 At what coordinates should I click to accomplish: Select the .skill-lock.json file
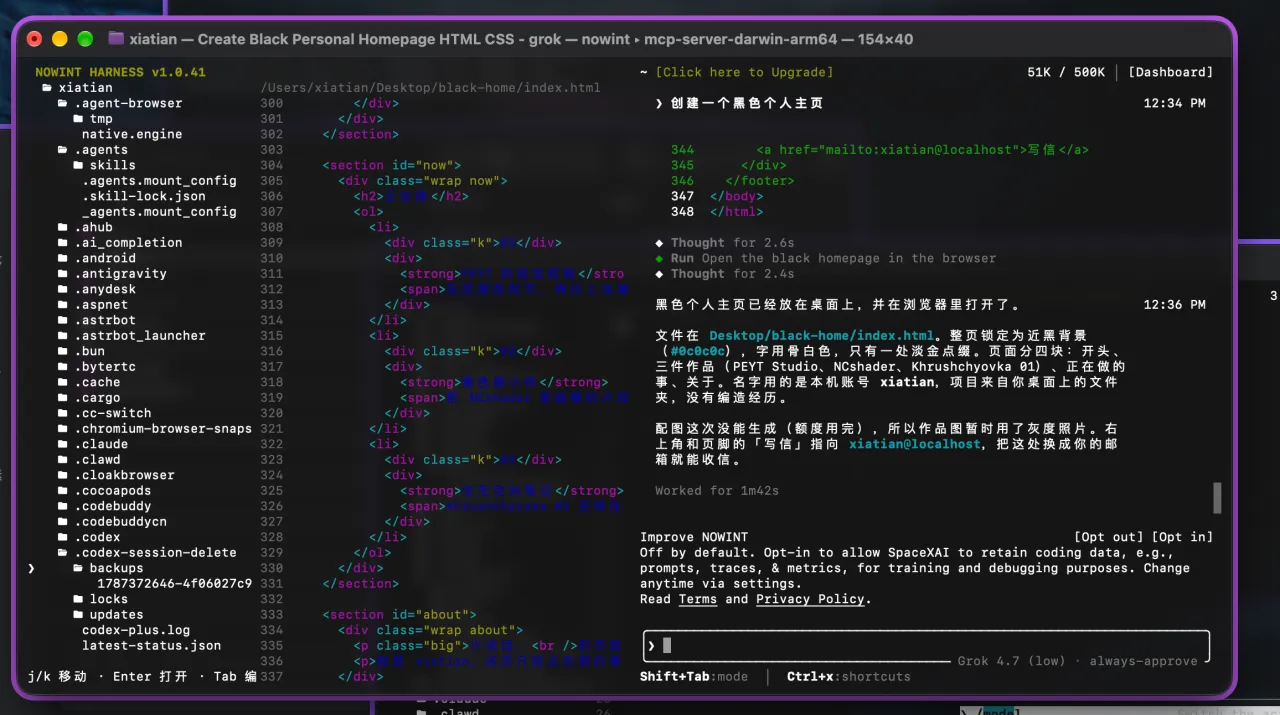click(144, 196)
